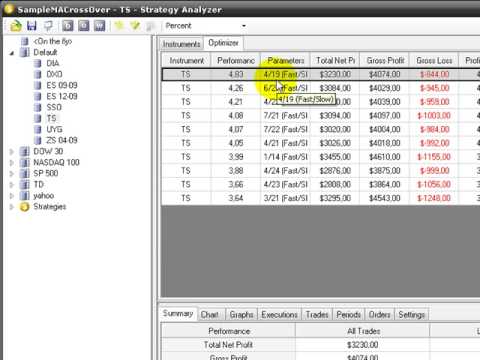The image size is (480, 360).
Task: Open the Percent display dropdown
Action: [x=206, y=26]
